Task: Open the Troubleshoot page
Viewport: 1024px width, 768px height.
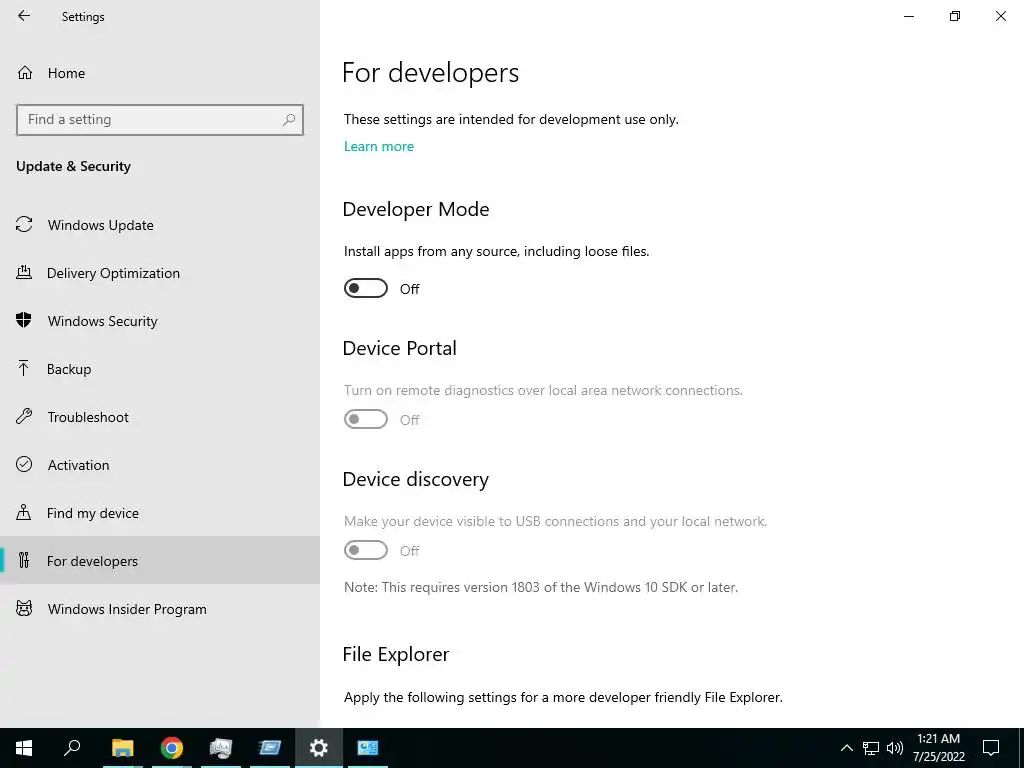Action: coord(160,417)
